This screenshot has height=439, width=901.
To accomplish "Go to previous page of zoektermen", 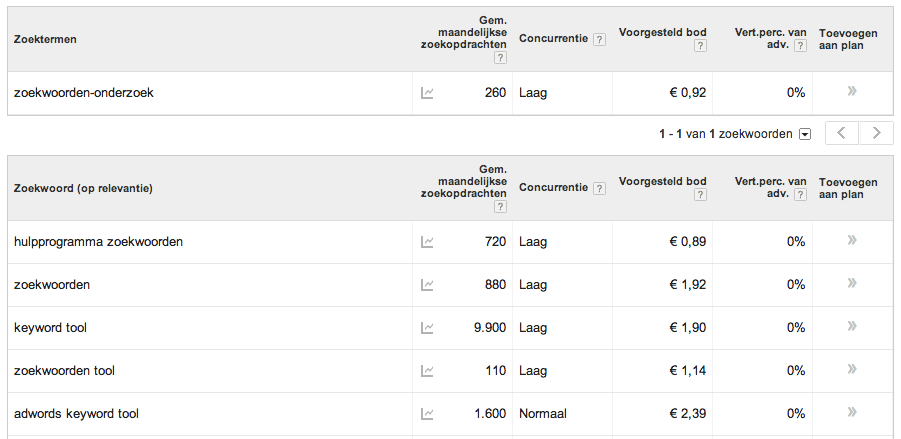I will (x=842, y=133).
